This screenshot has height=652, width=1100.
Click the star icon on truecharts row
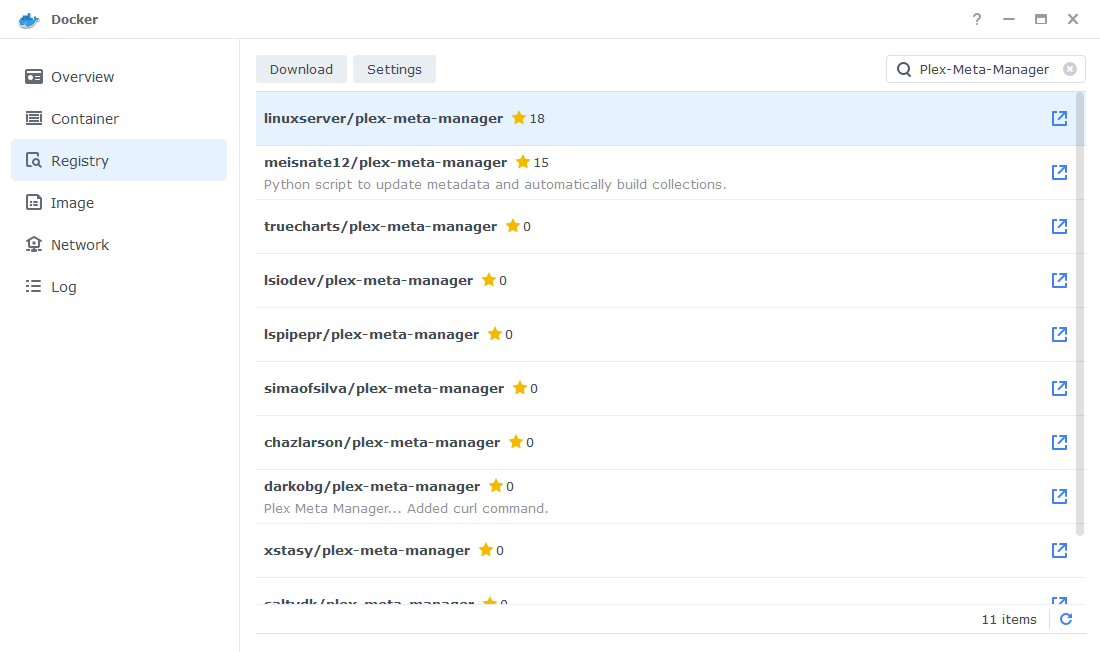[x=513, y=225]
